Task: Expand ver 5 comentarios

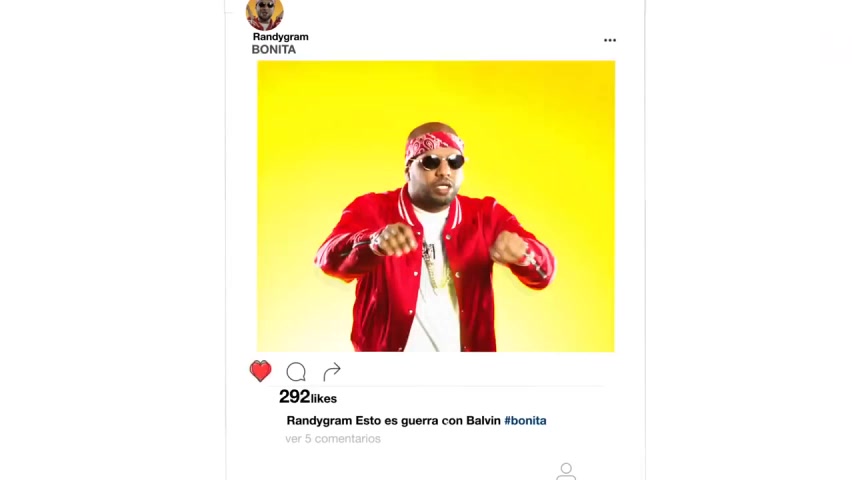Action: coord(333,438)
